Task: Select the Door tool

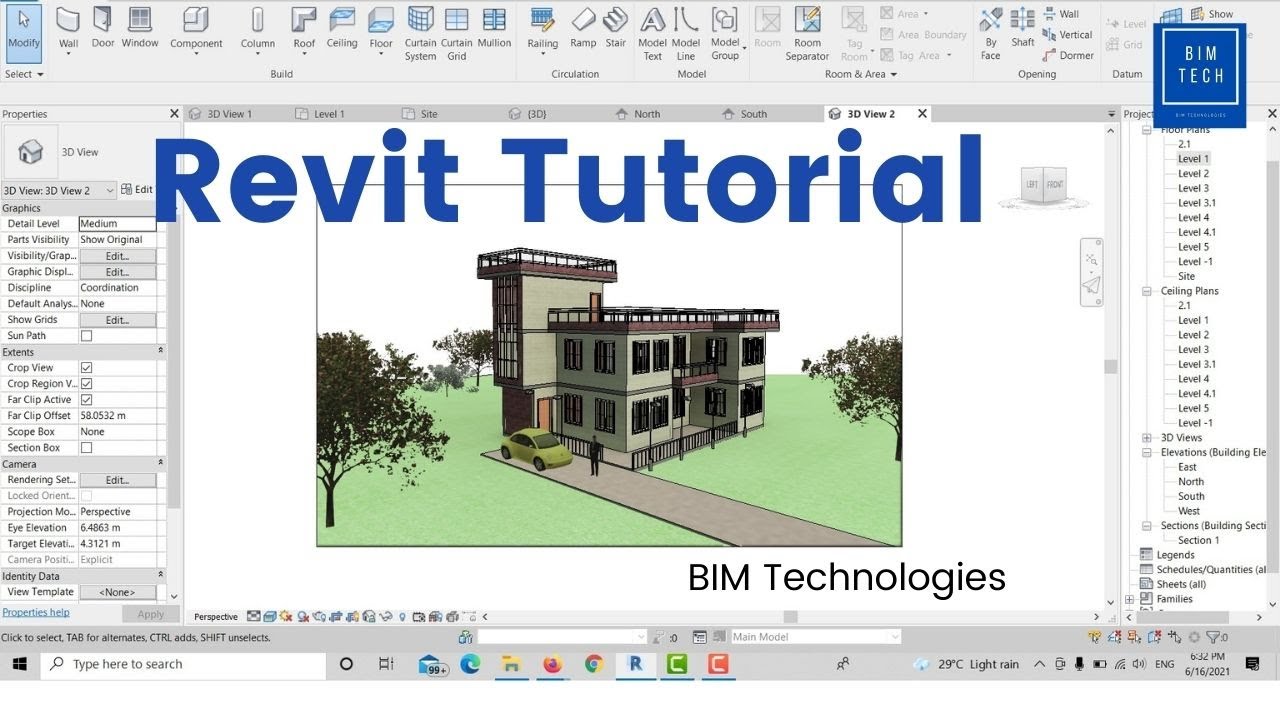Action: pyautogui.click(x=103, y=28)
